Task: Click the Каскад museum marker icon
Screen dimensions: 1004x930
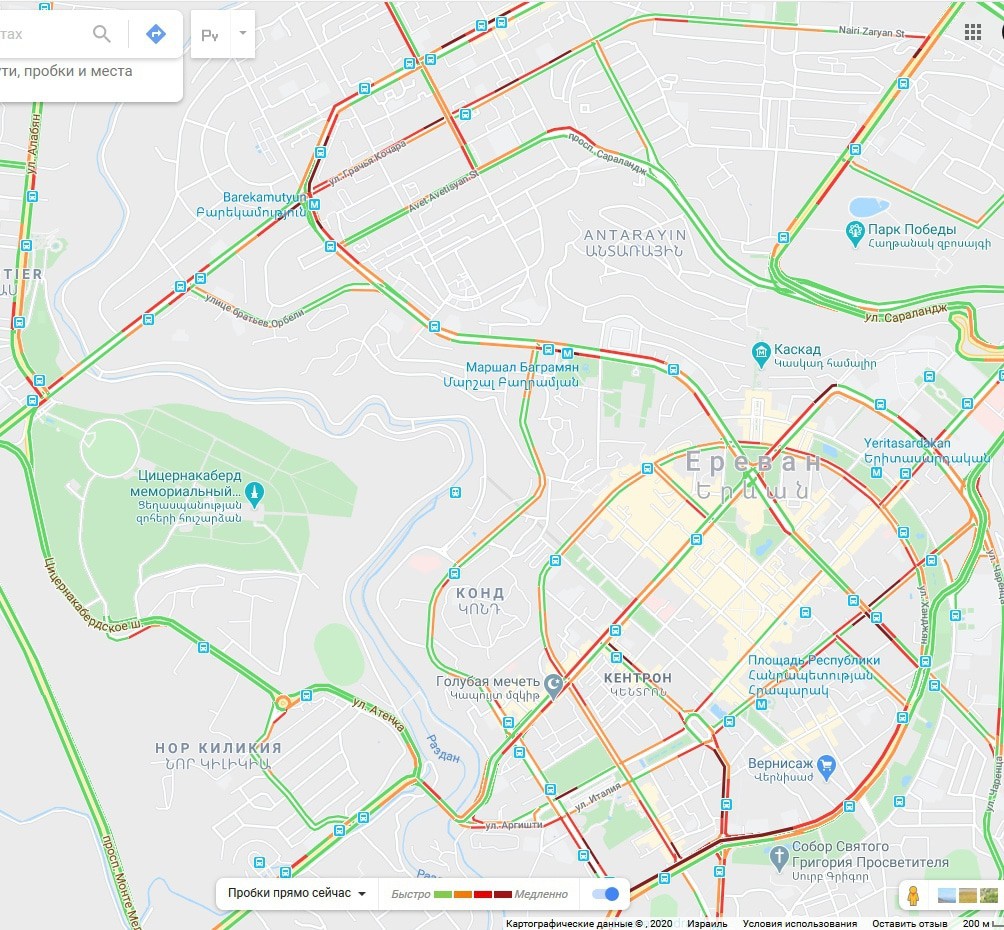Action: 761,354
